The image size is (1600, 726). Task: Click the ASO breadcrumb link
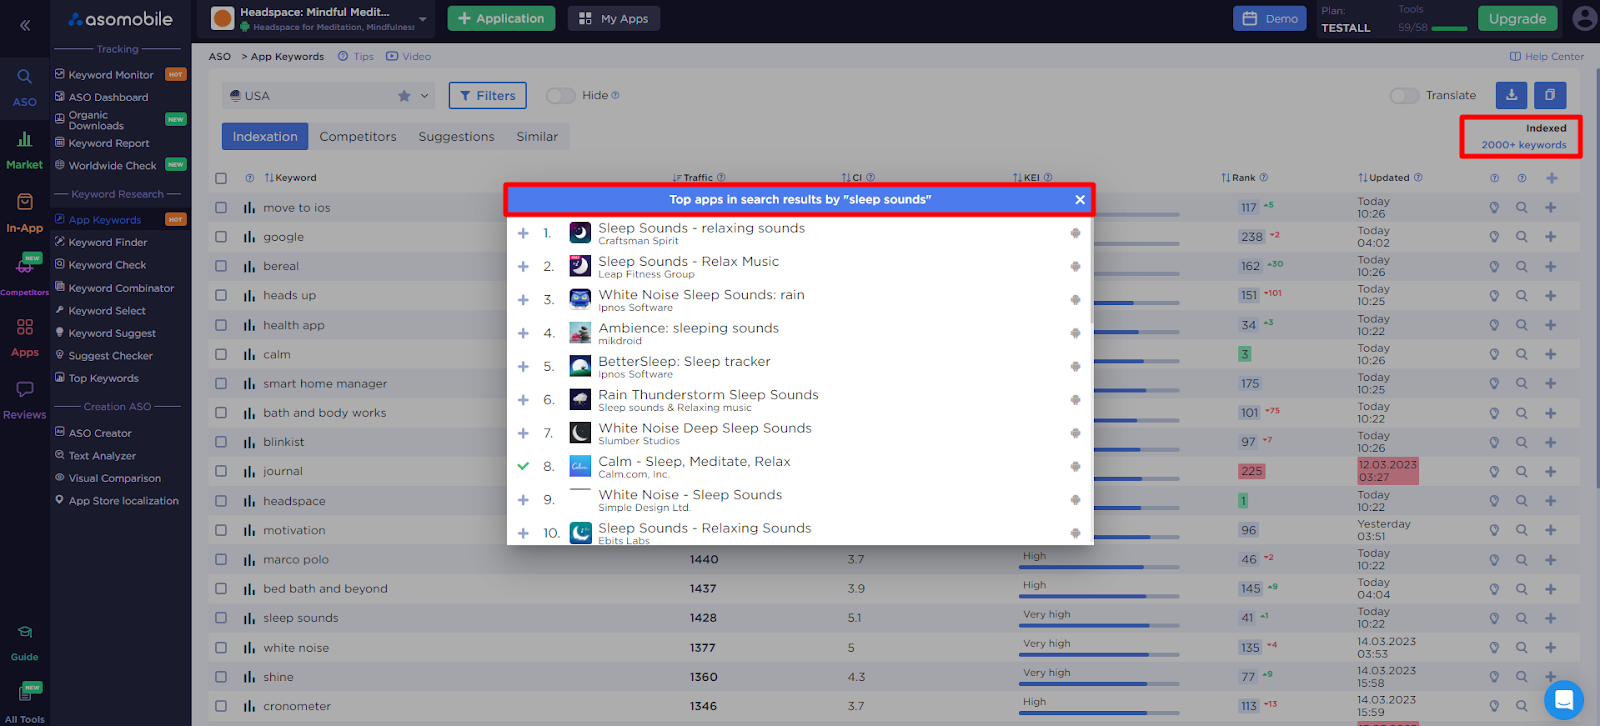(x=220, y=57)
